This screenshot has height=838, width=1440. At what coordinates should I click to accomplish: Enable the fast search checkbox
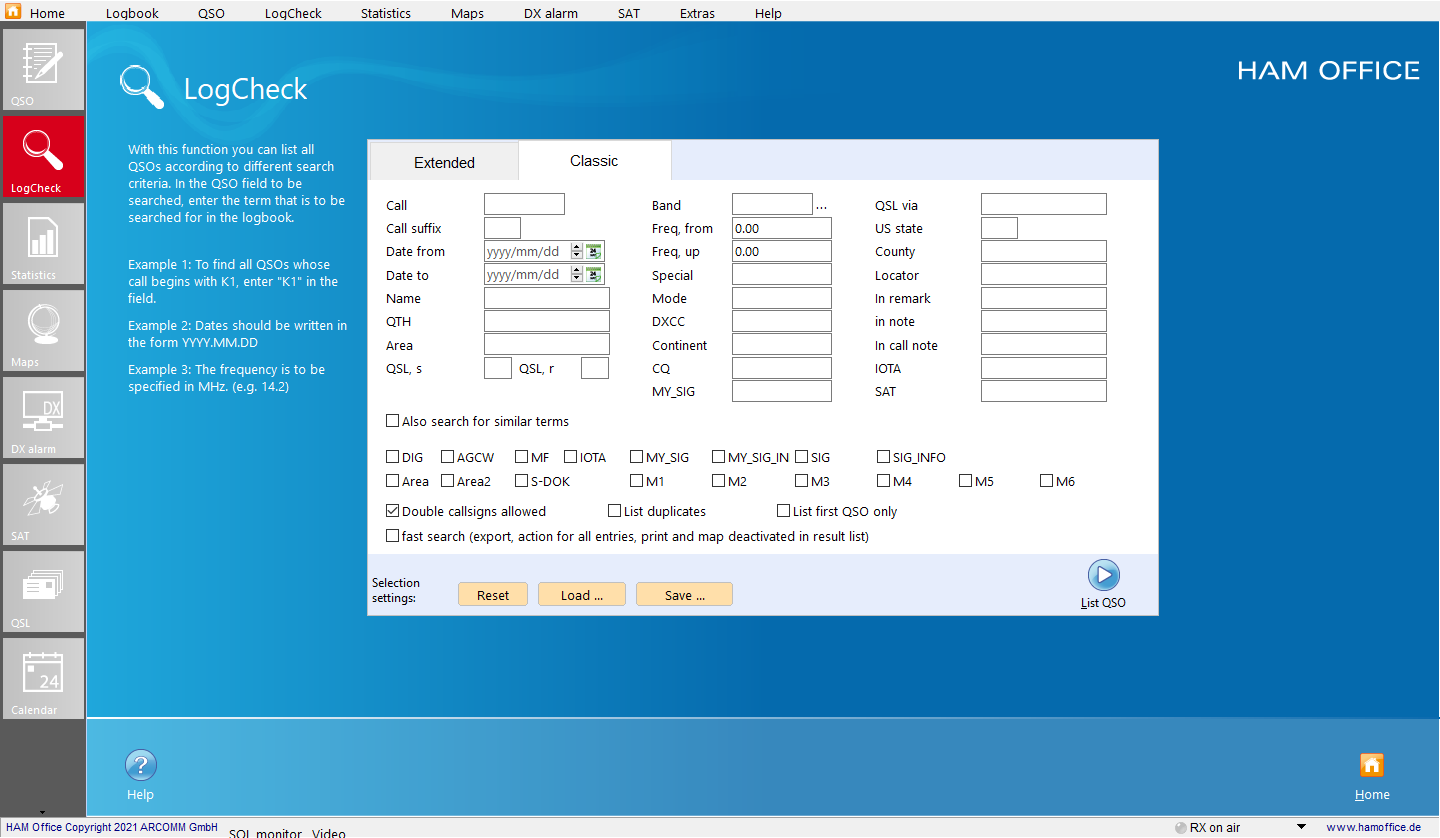(x=393, y=536)
